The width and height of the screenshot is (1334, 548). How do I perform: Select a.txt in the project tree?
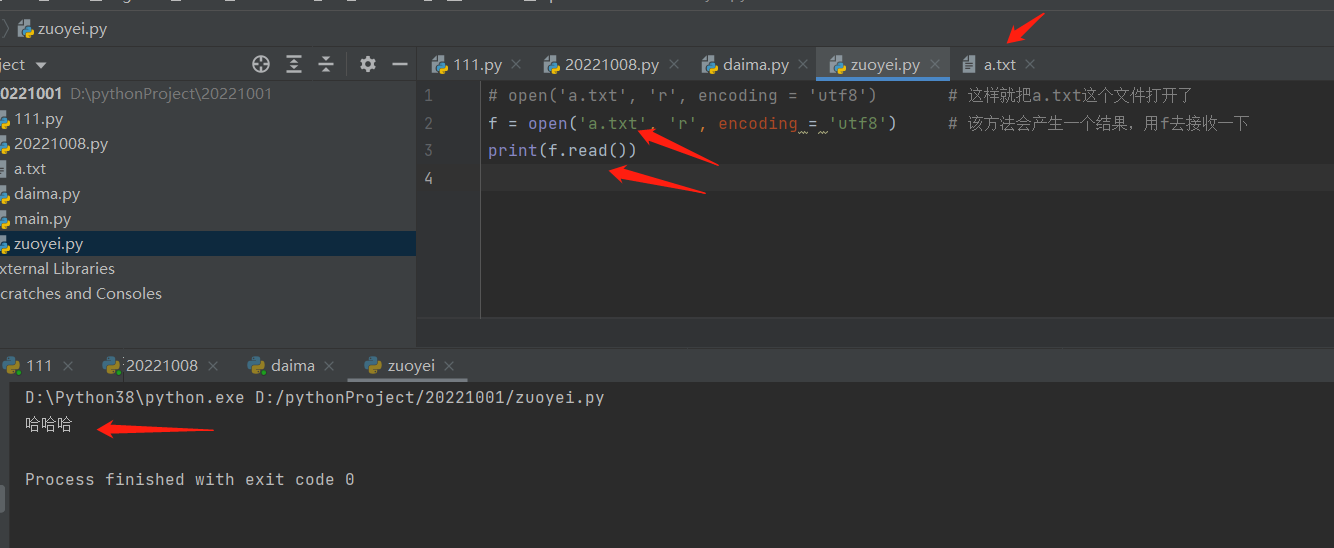(x=30, y=168)
